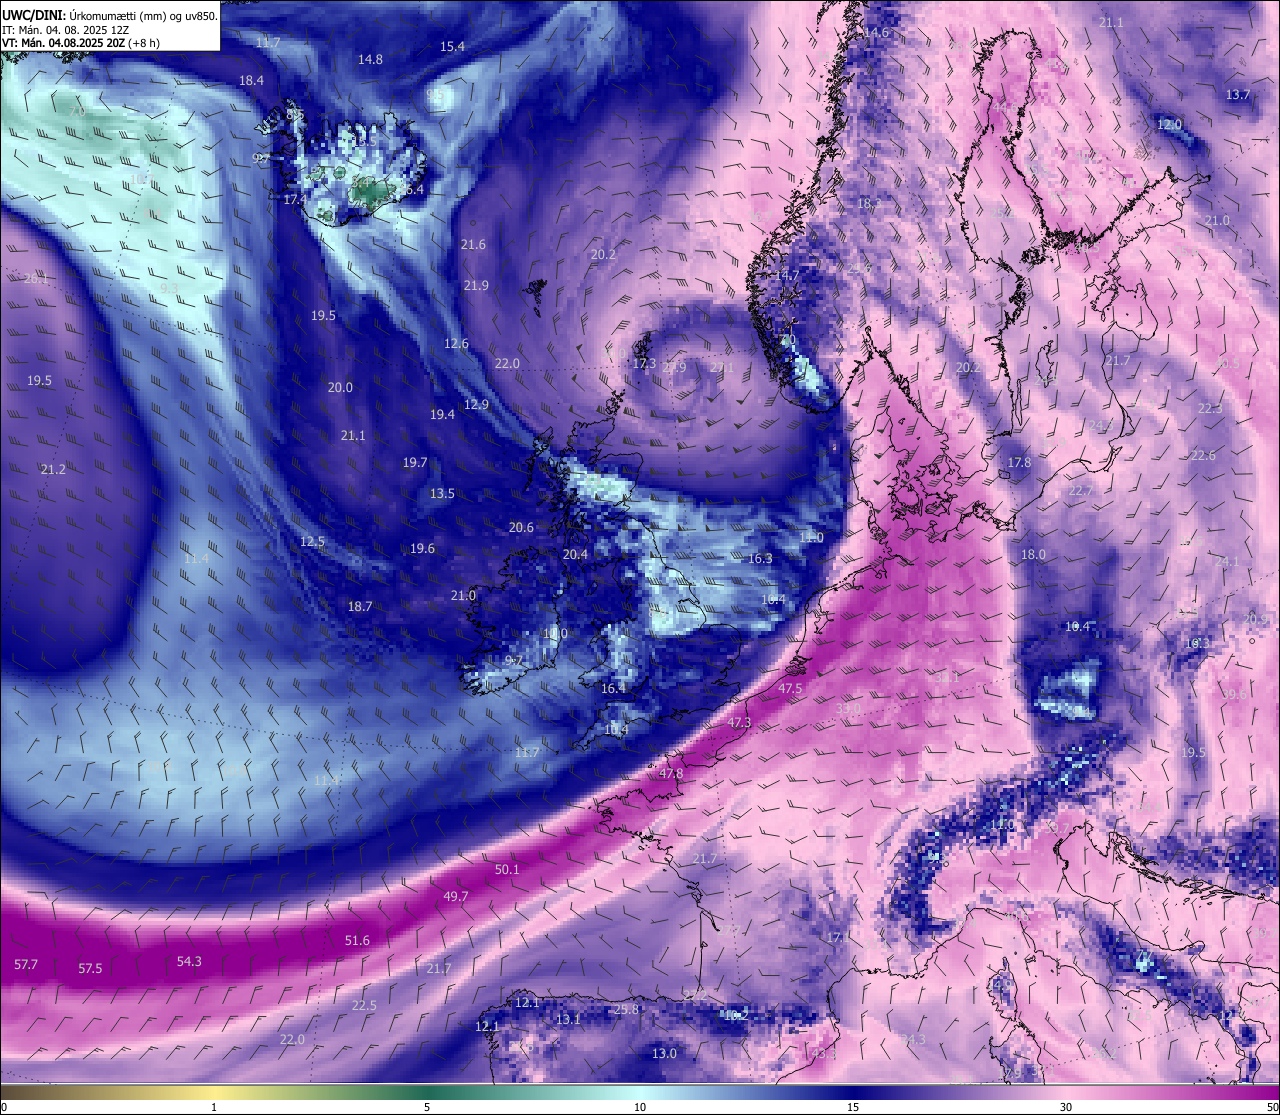Click the 49.7 value label
This screenshot has width=1280, height=1115.
click(455, 896)
